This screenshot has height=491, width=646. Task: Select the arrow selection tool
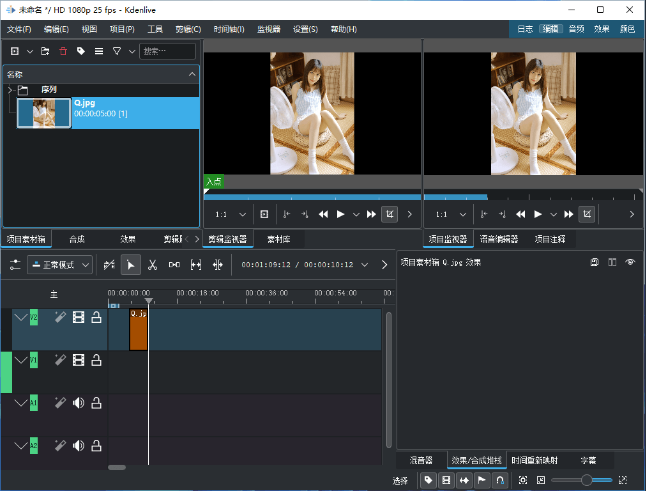[131, 264]
